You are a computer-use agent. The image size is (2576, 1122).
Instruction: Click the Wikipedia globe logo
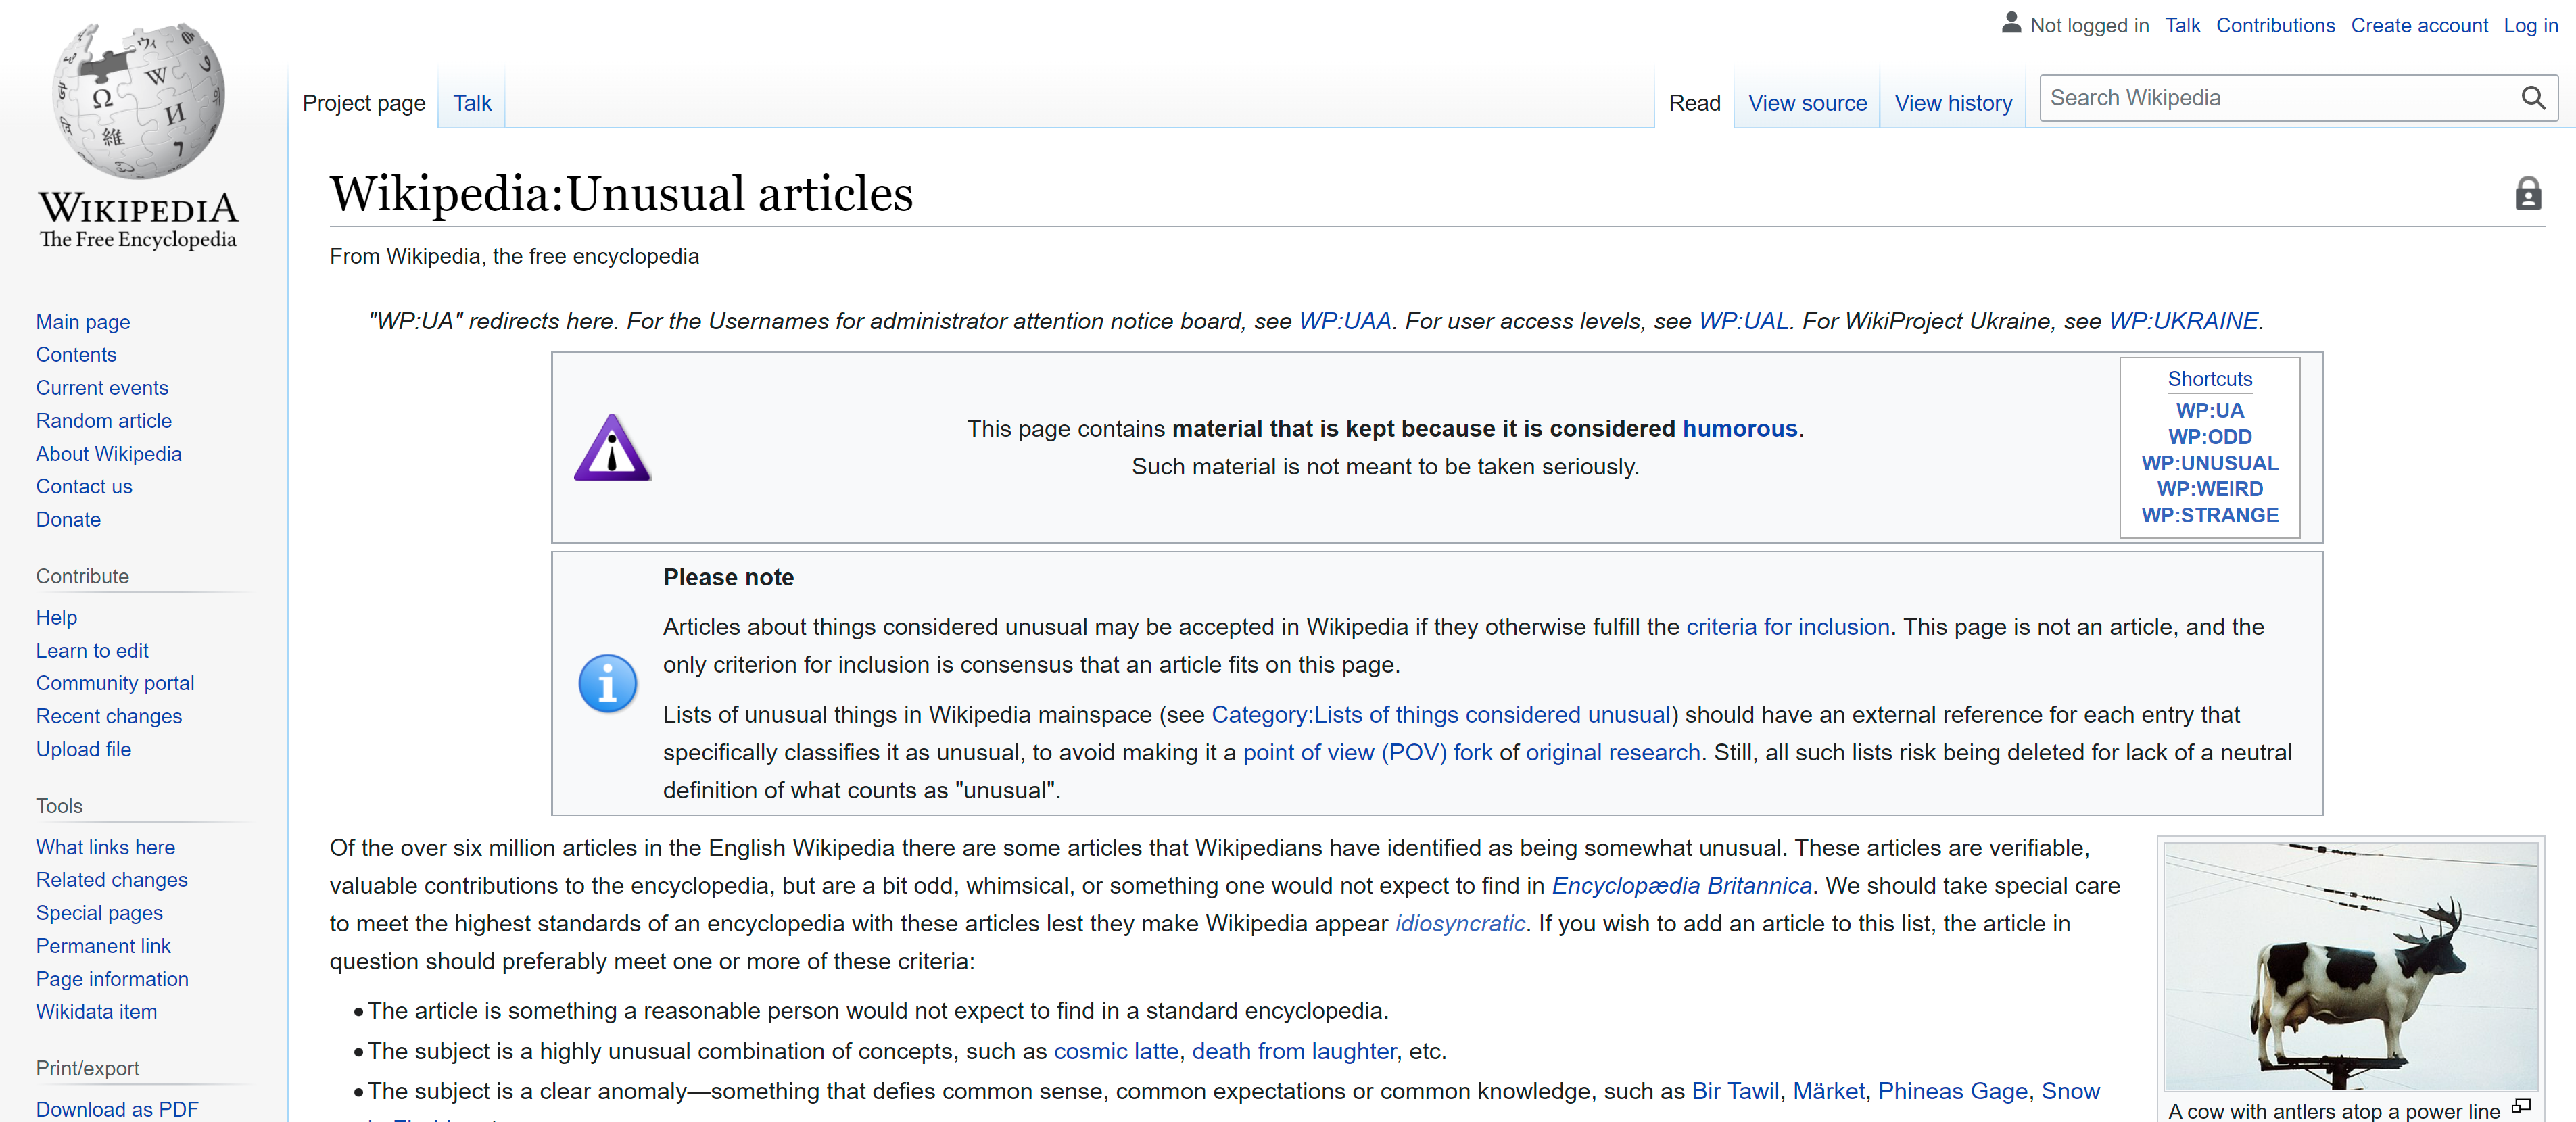click(138, 100)
